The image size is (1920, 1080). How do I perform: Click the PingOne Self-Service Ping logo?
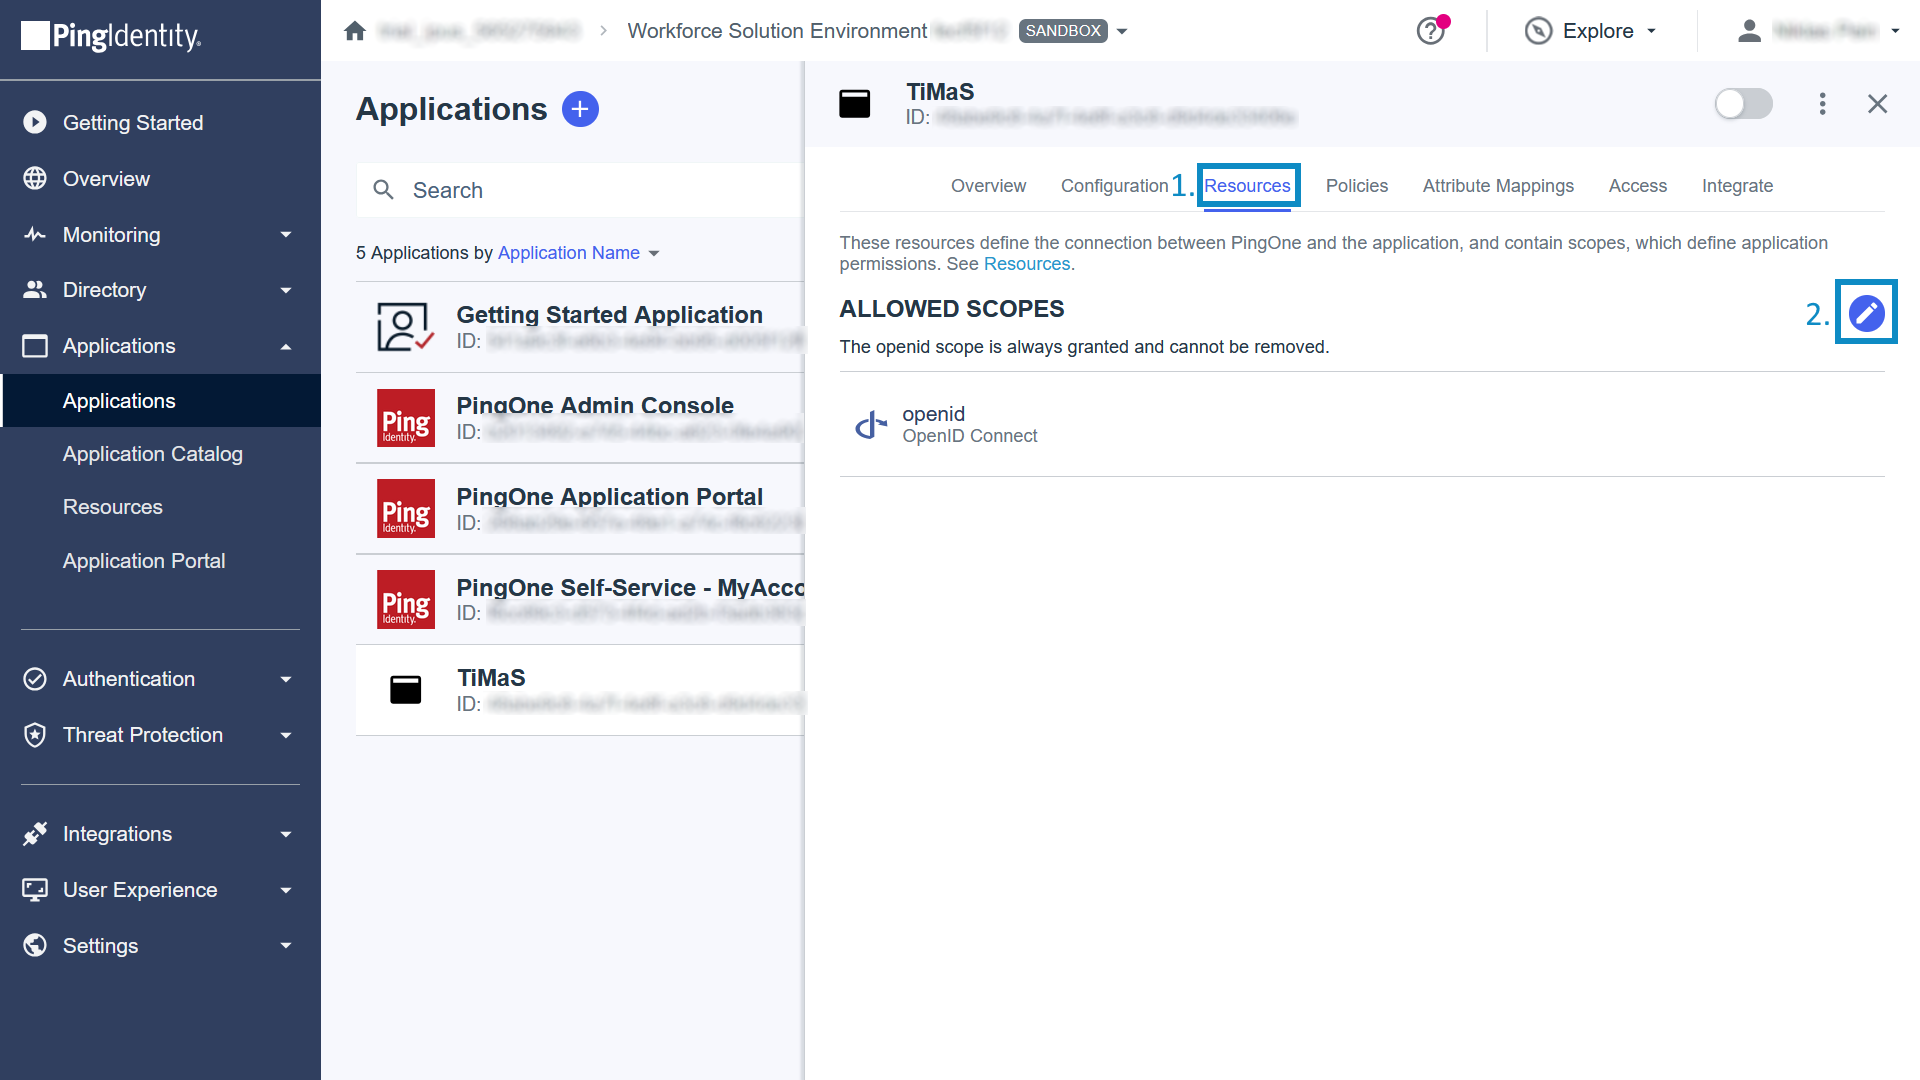pyautogui.click(x=406, y=599)
